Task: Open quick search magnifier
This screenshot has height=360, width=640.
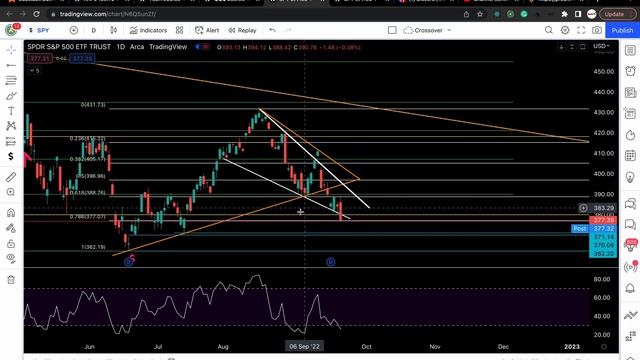Action: (x=549, y=30)
